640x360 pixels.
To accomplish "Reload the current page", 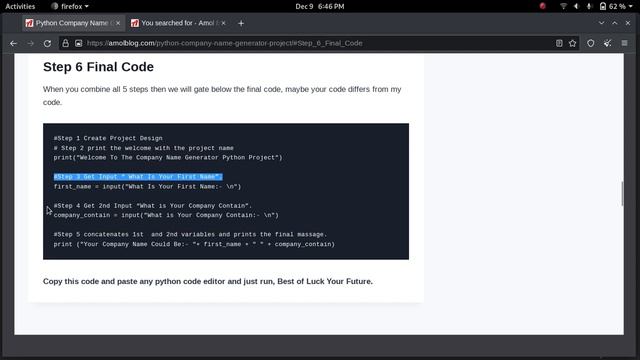I will click(47, 43).
